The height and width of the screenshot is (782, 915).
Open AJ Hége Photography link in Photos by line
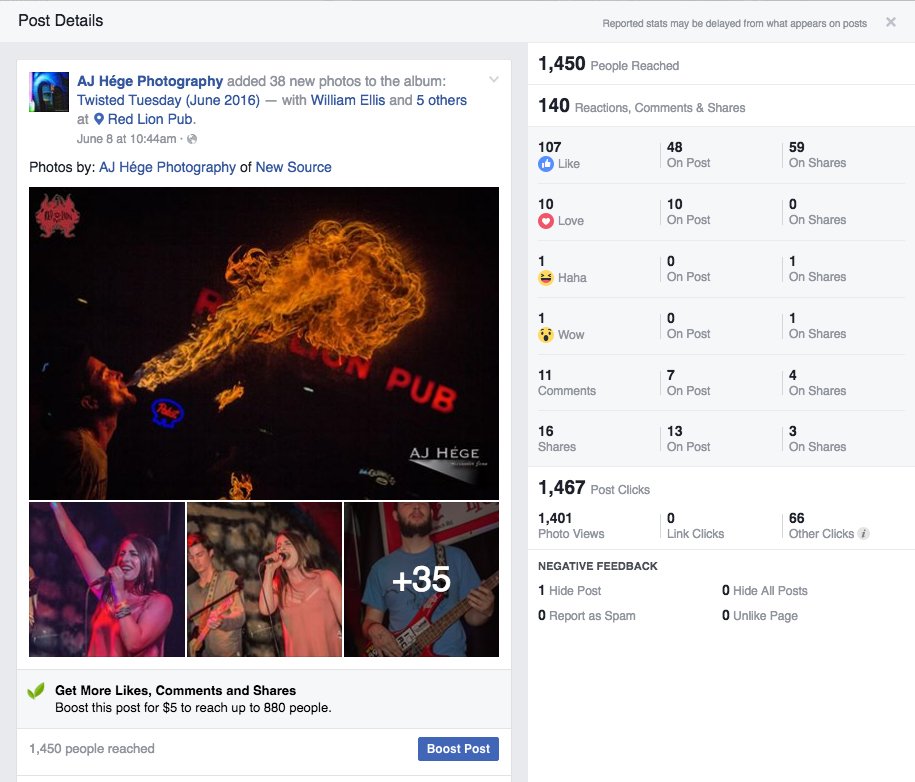167,167
